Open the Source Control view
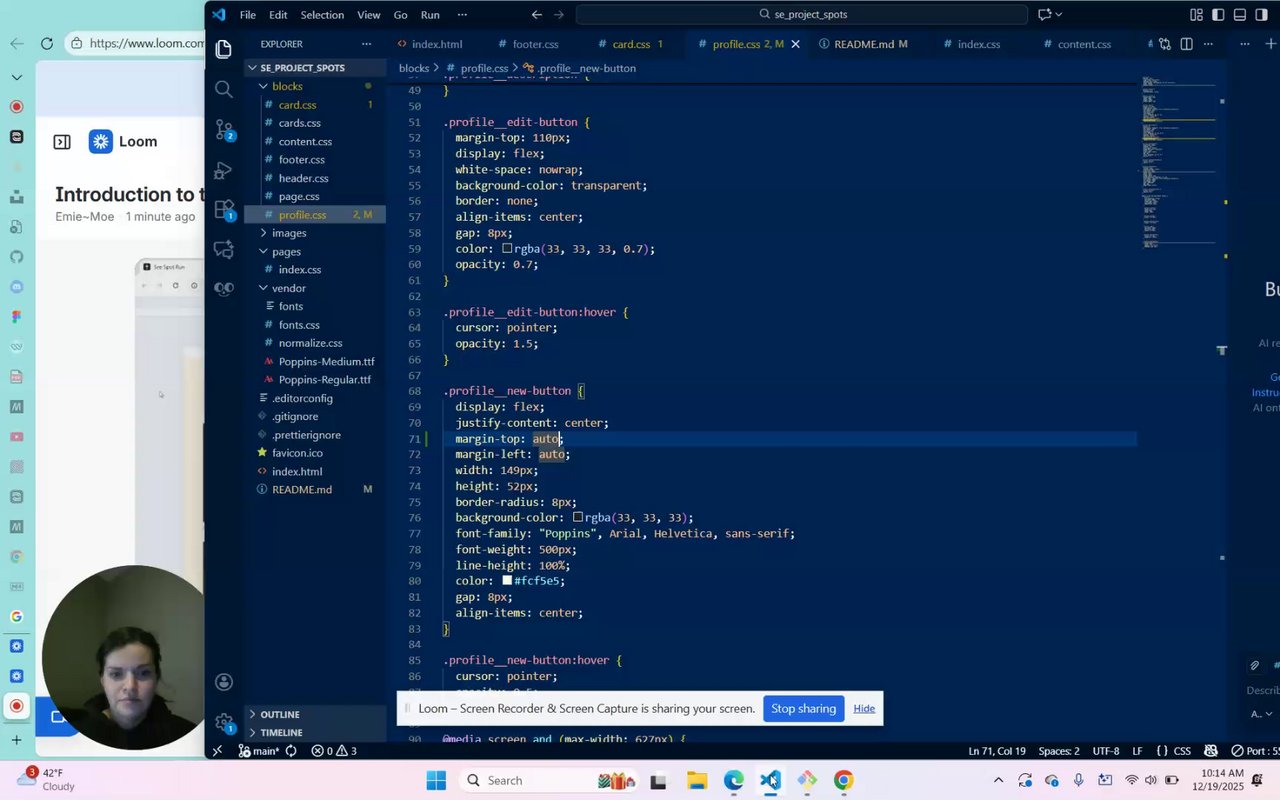1280x800 pixels. 224,129
